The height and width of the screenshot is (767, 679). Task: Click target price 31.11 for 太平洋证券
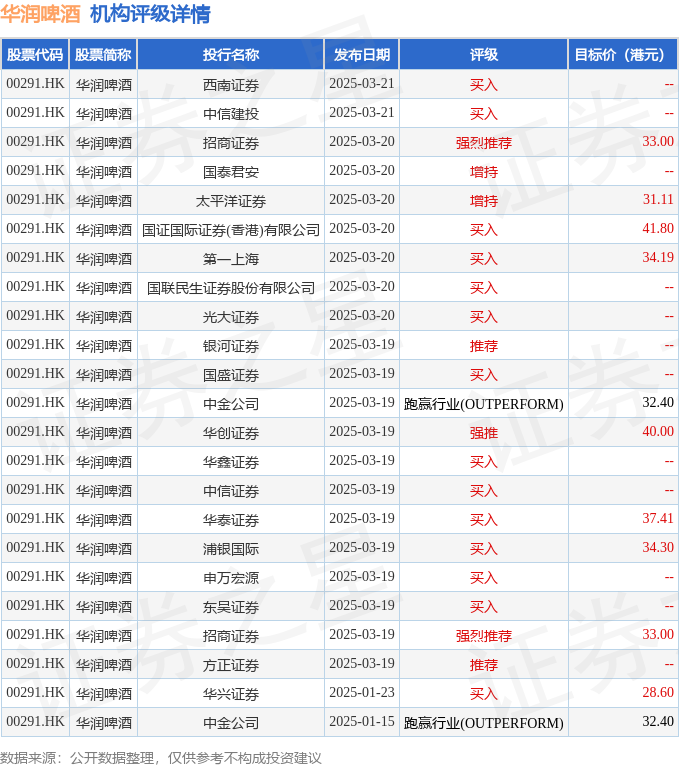pos(658,200)
